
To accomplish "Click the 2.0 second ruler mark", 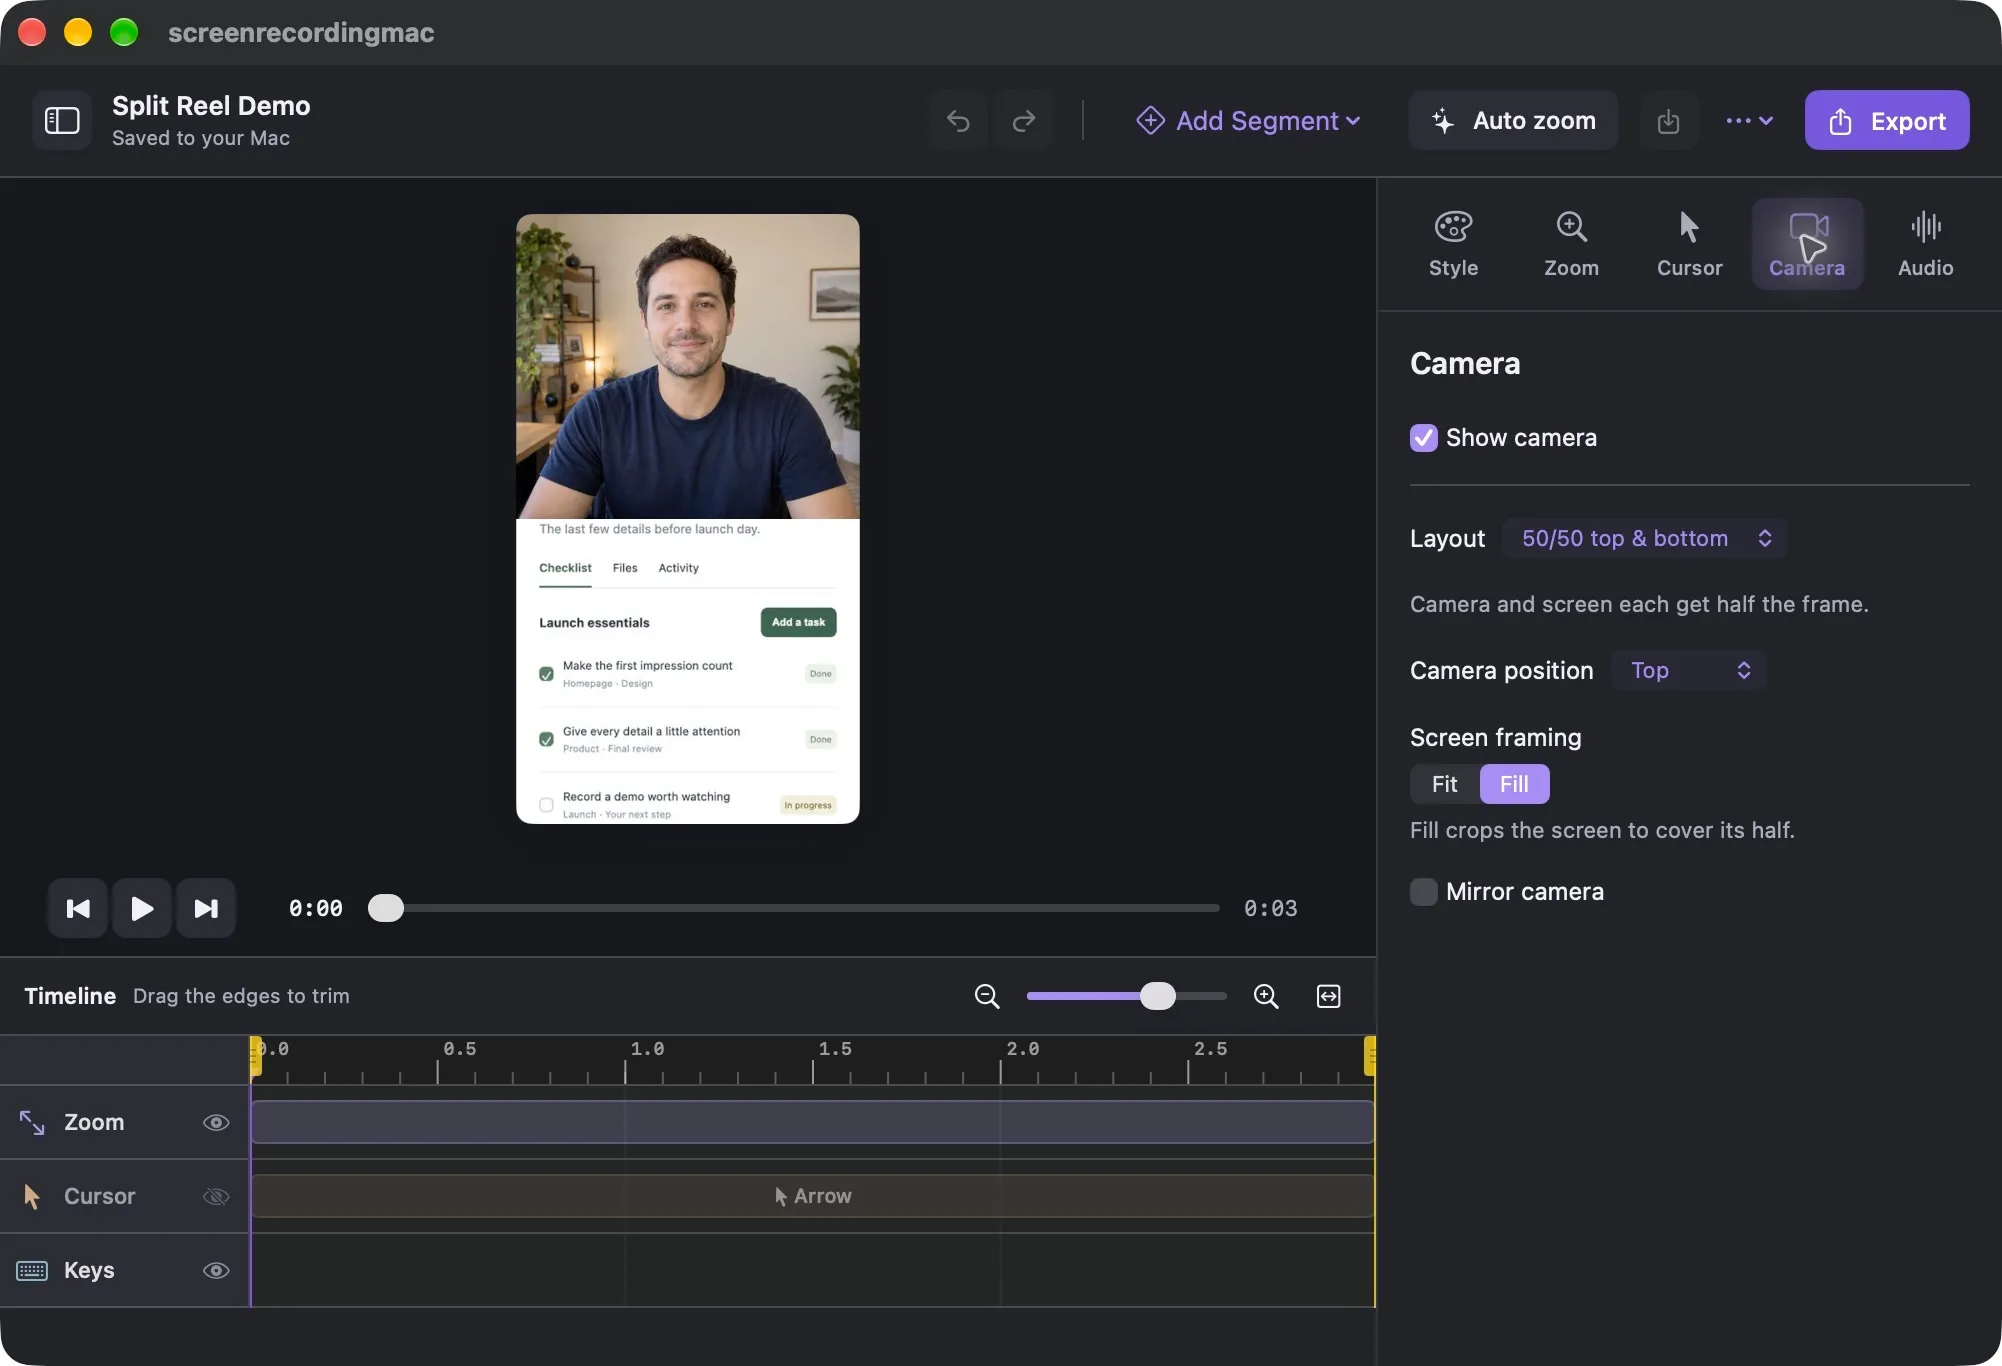I will click(1023, 1049).
